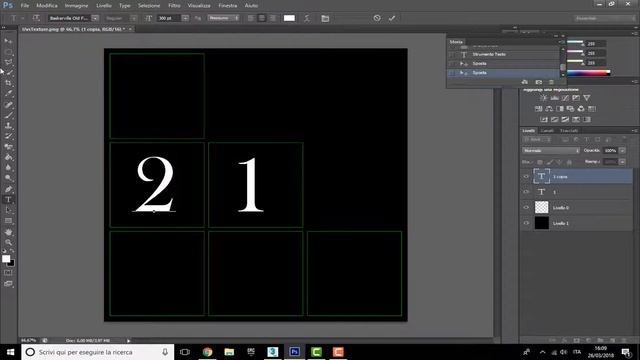Open Chrome from the taskbar
The height and width of the screenshot is (360, 640).
207,352
